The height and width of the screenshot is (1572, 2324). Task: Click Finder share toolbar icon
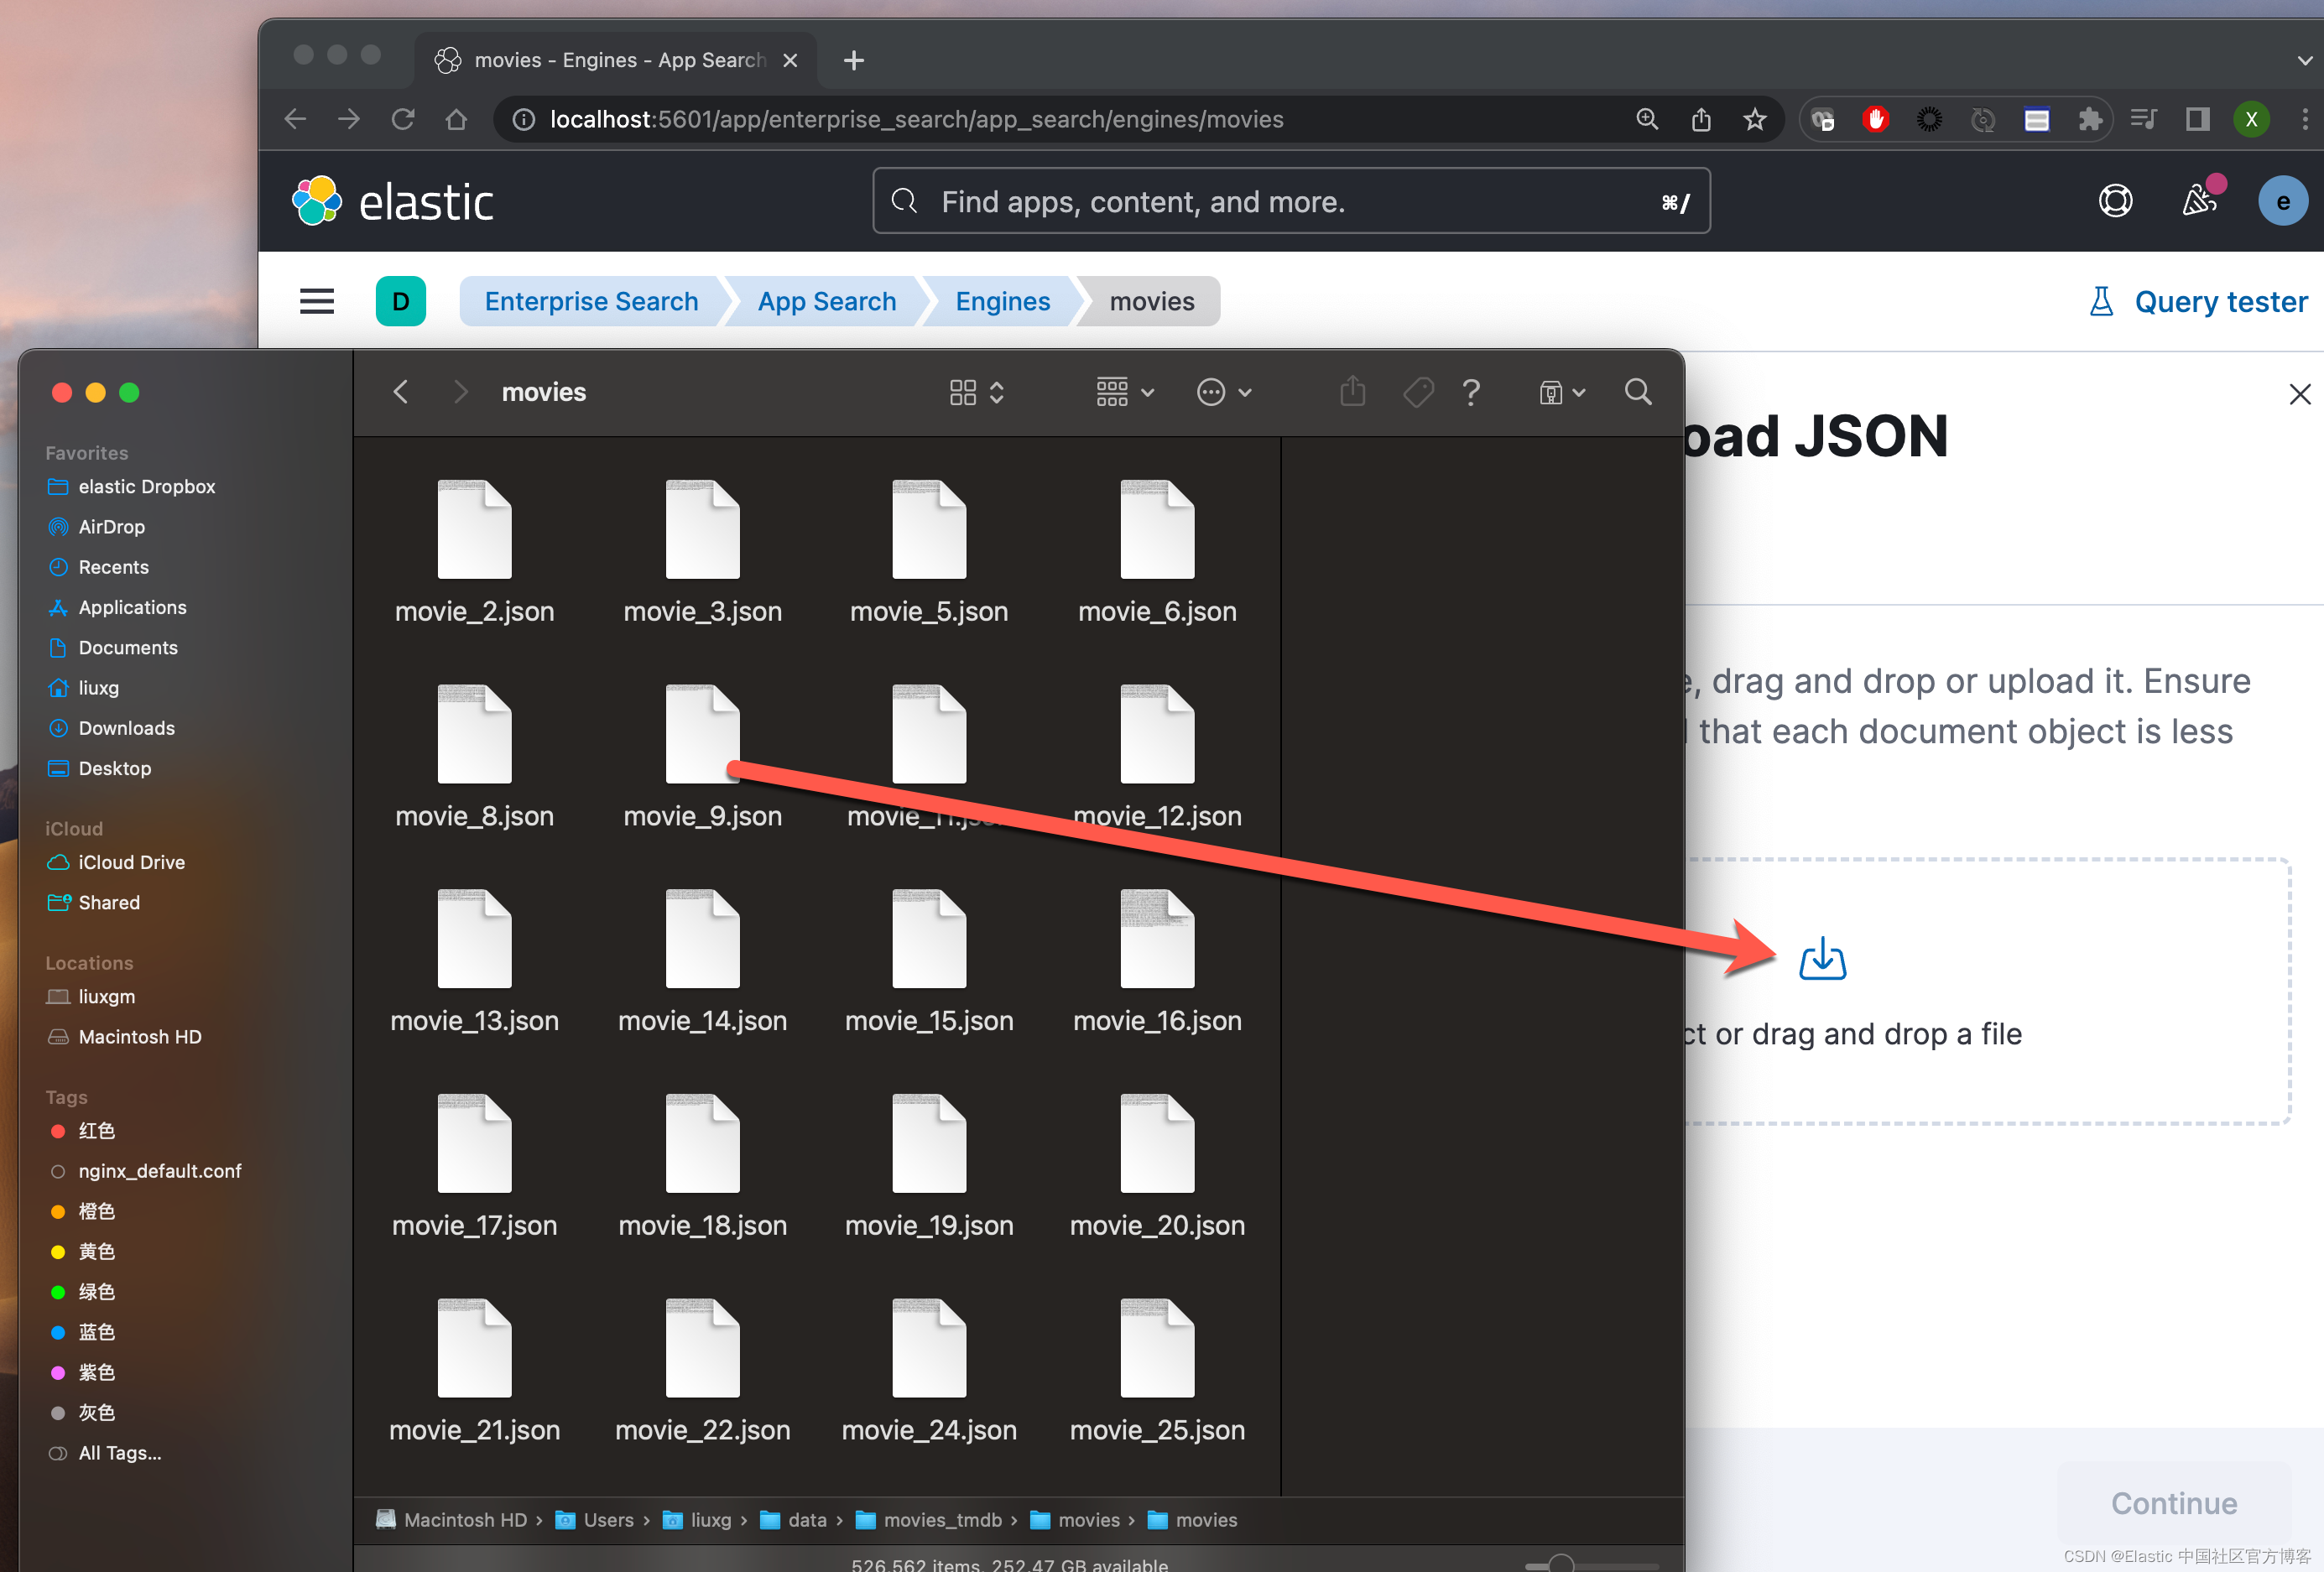pos(1352,390)
